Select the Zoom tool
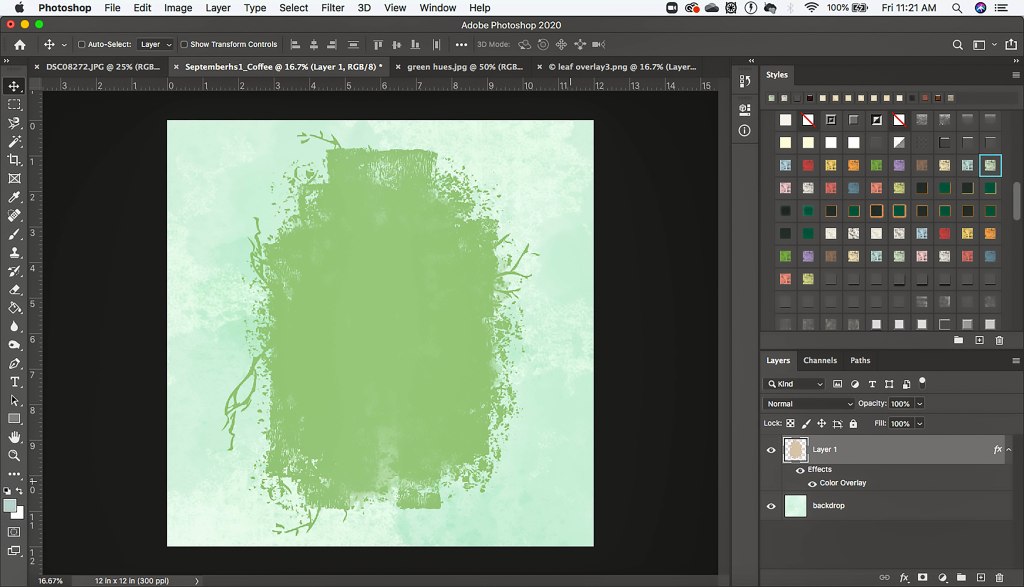 click(14, 455)
